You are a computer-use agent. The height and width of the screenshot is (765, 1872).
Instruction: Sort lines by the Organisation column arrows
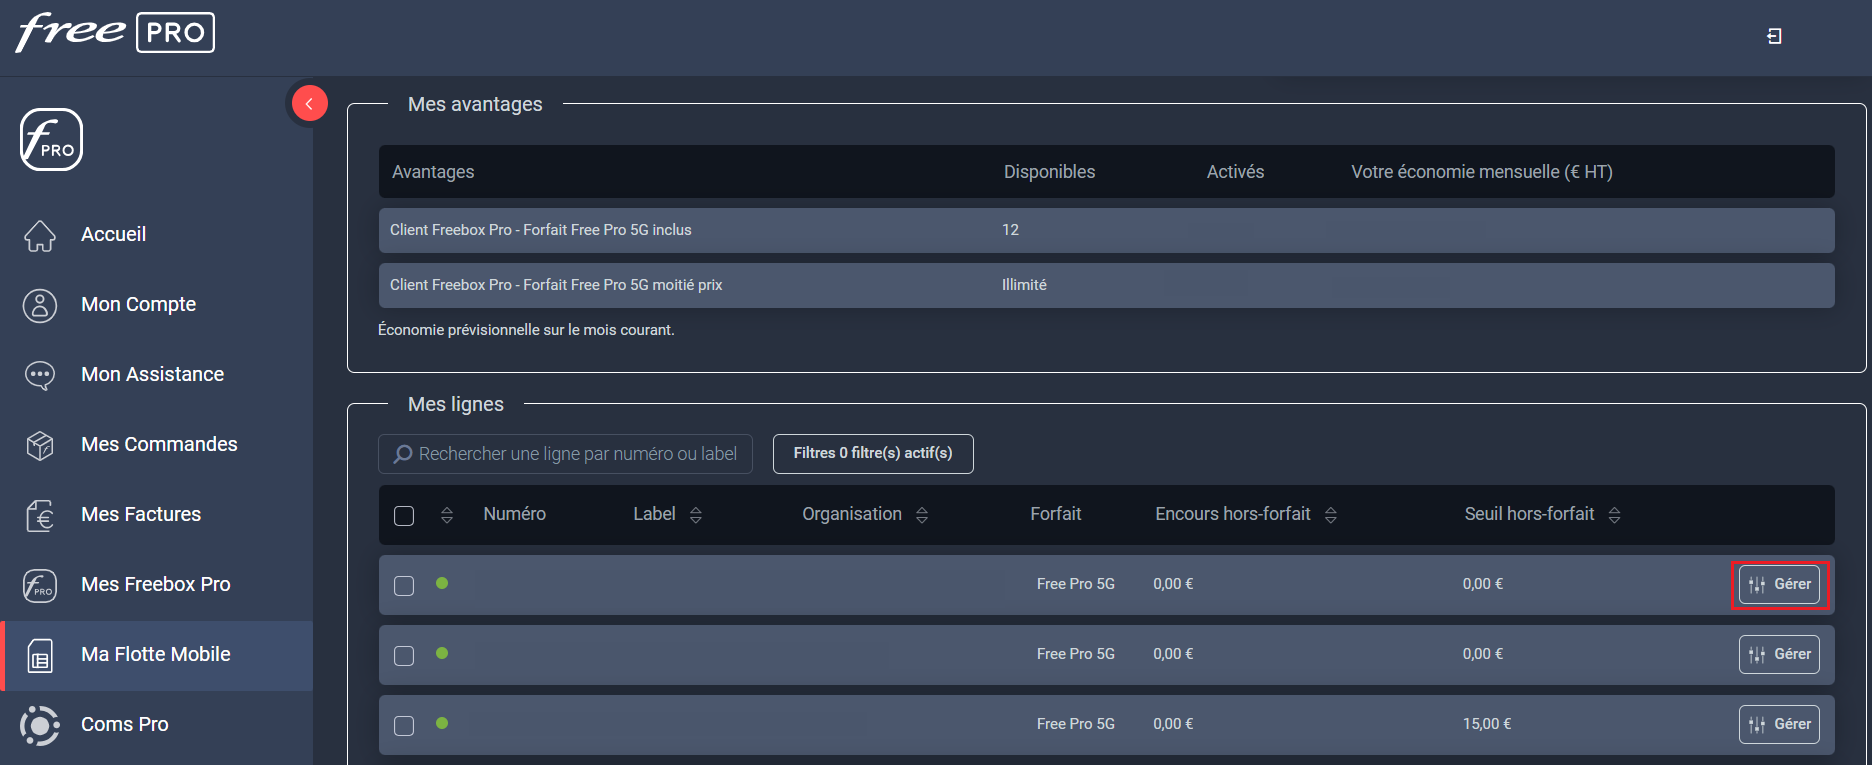[922, 515]
